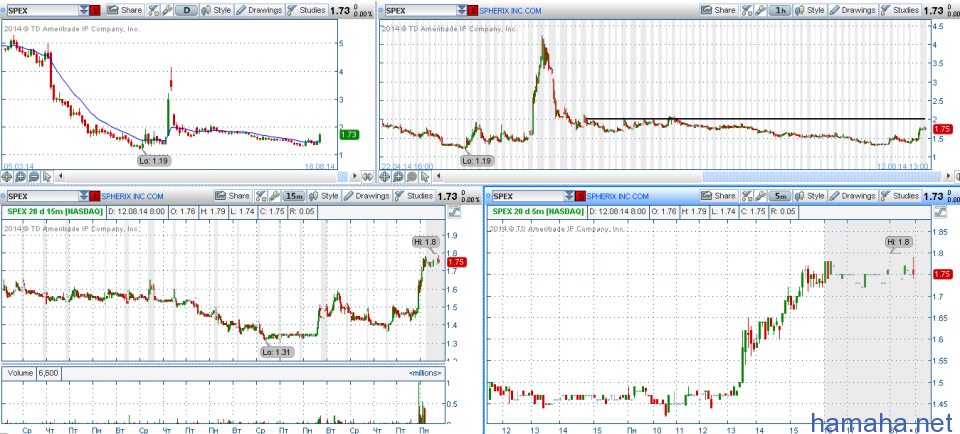Screen dimensions: 960x434
Task: Click SPEX symbol field in 5m chart
Action: 528,196
